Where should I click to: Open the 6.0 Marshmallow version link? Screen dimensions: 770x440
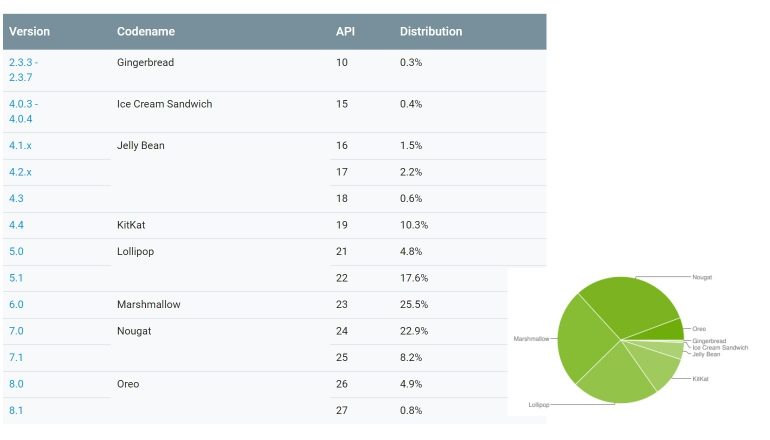point(16,305)
